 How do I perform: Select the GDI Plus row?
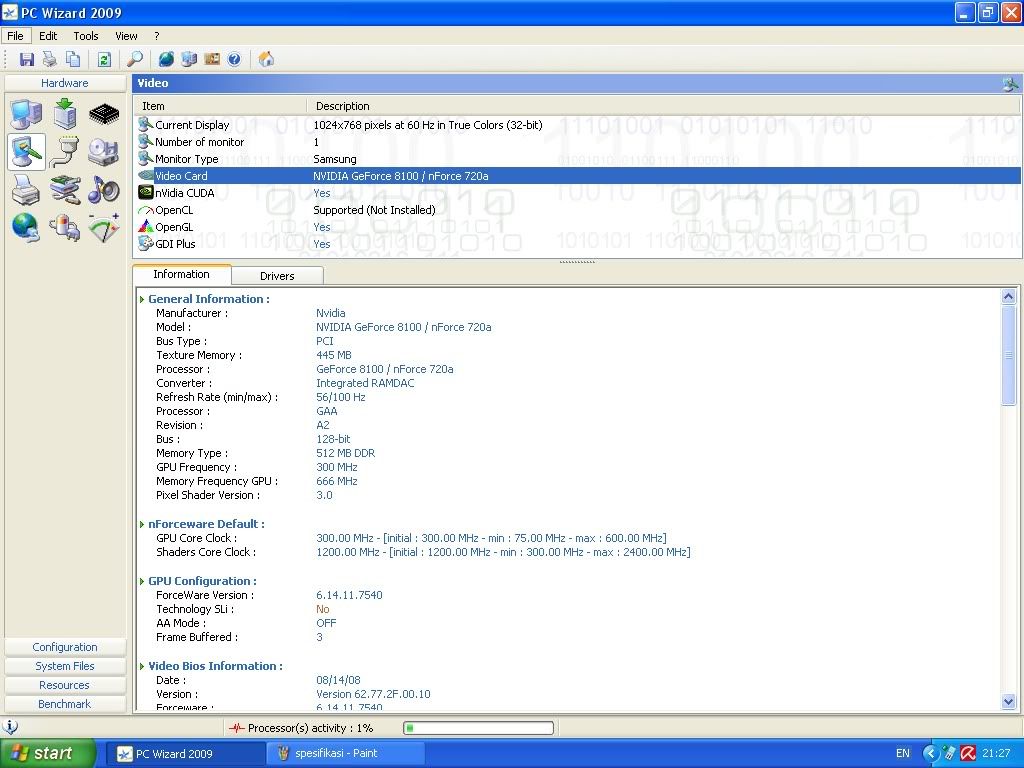578,244
